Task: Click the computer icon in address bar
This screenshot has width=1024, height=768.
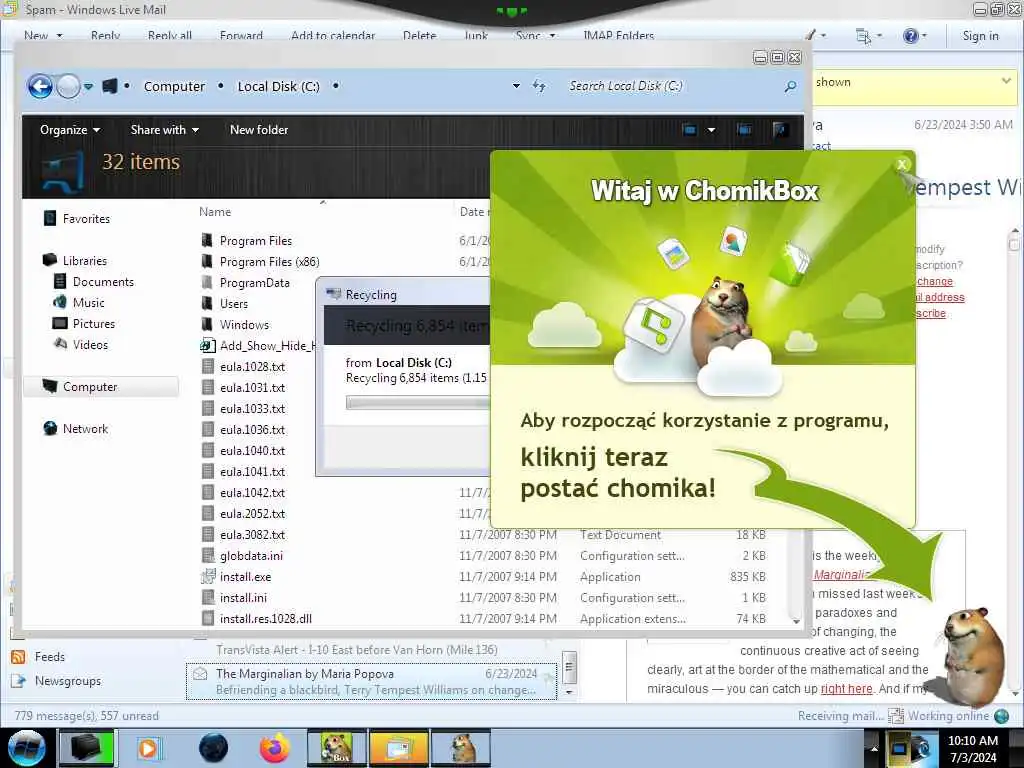Action: click(110, 86)
